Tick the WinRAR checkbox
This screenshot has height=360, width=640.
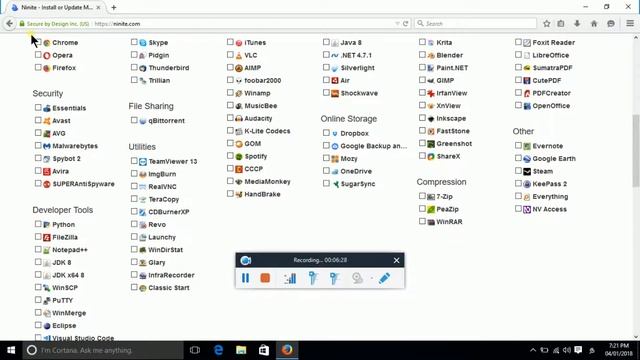422,221
